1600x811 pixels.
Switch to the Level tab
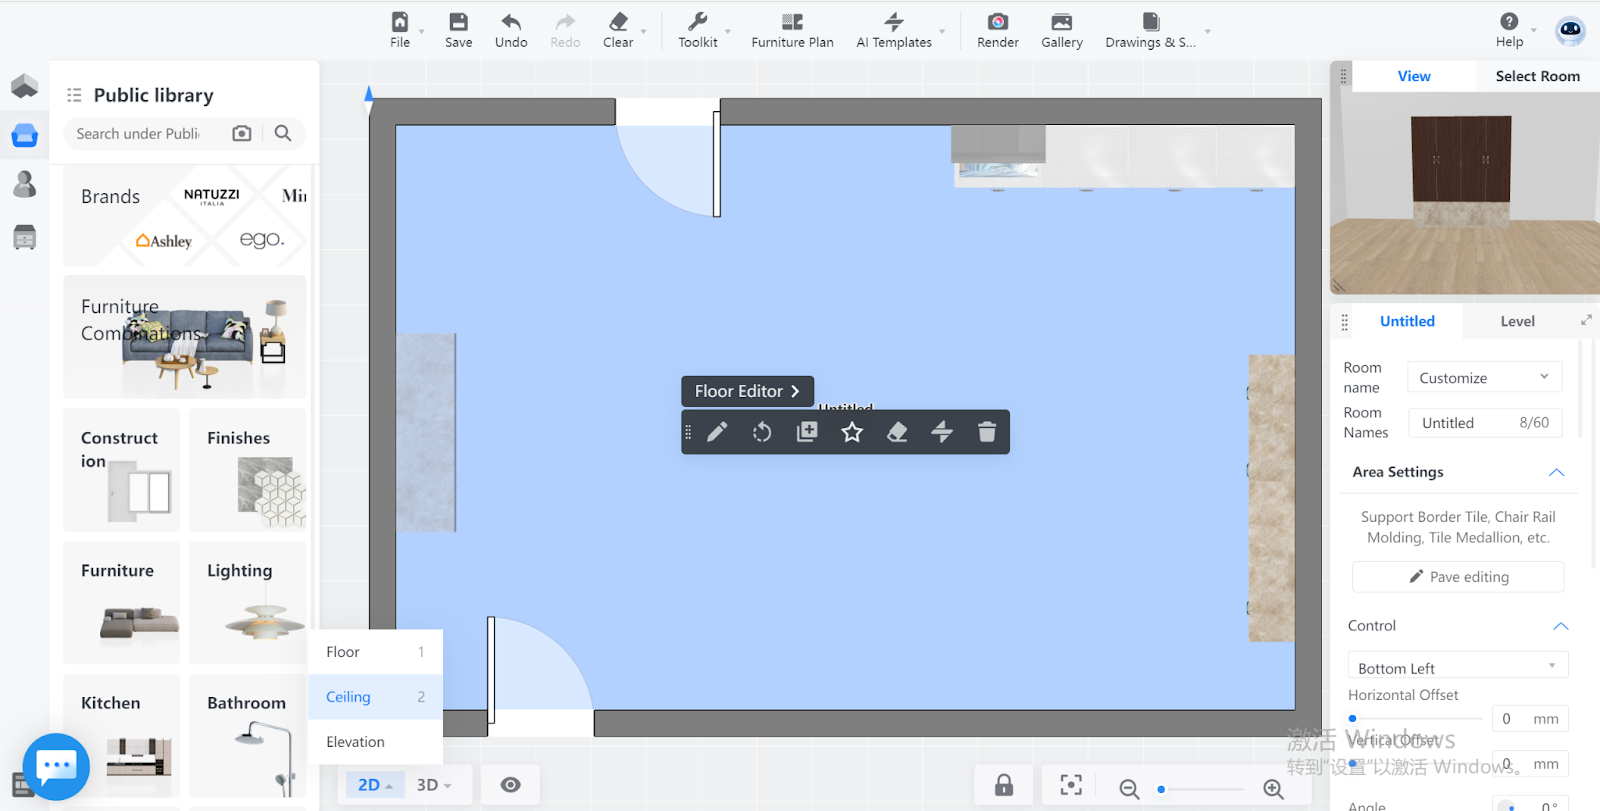pyautogui.click(x=1516, y=321)
